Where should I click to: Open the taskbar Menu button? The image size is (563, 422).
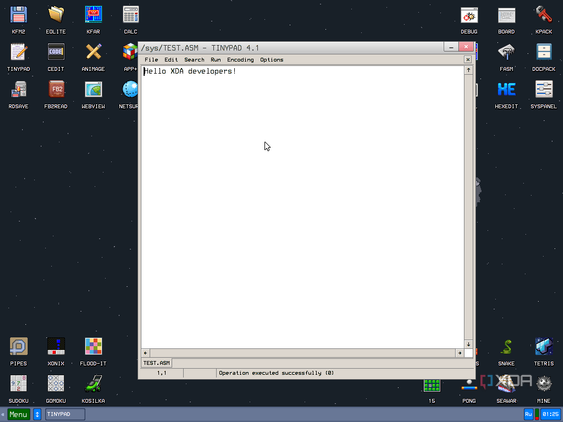[x=18, y=414]
